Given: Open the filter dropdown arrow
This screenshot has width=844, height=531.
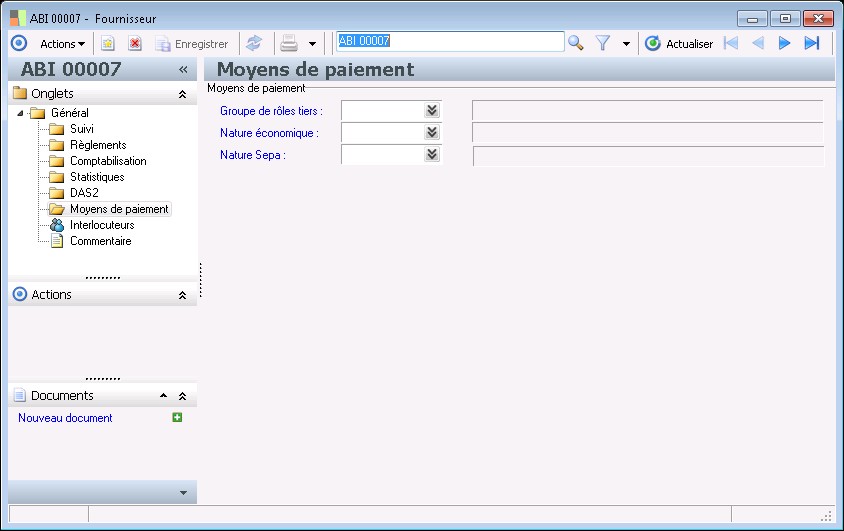Looking at the screenshot, I should 626,44.
